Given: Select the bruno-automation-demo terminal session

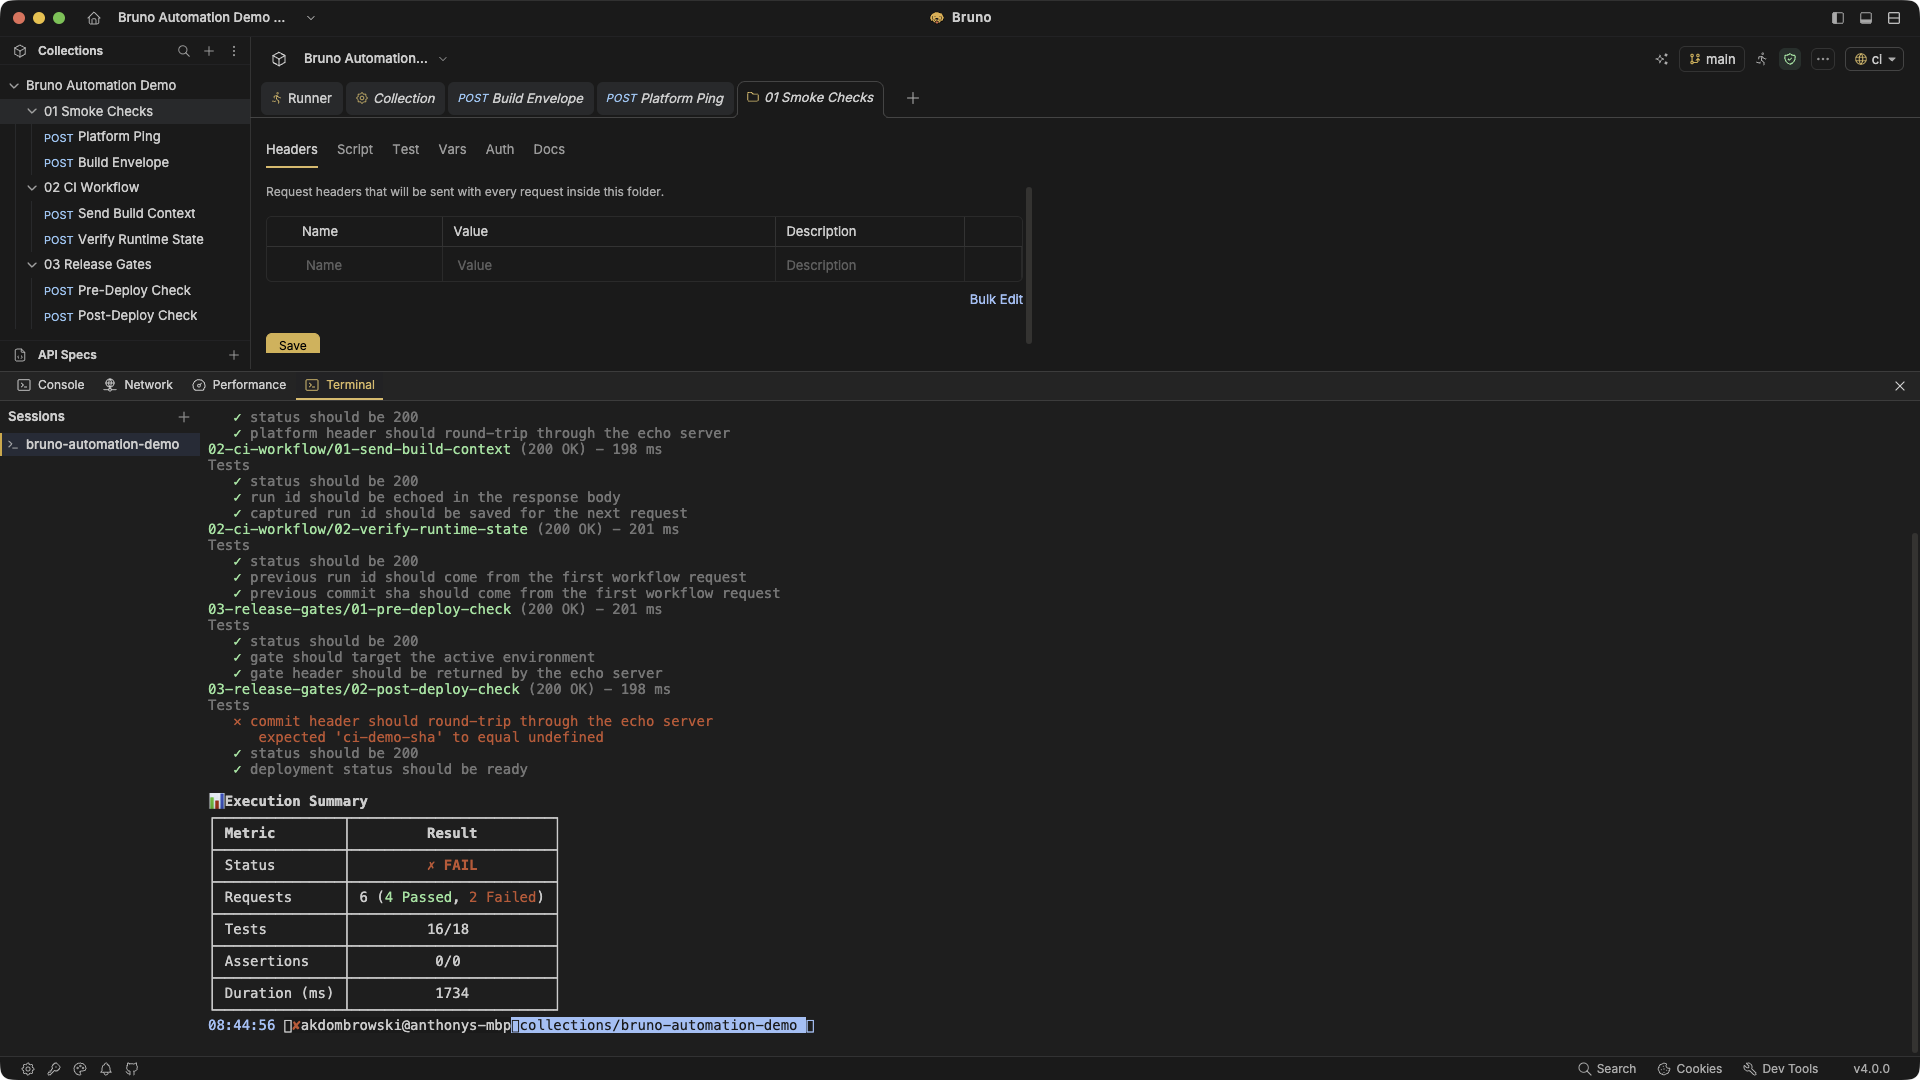Looking at the screenshot, I should pyautogui.click(x=100, y=445).
